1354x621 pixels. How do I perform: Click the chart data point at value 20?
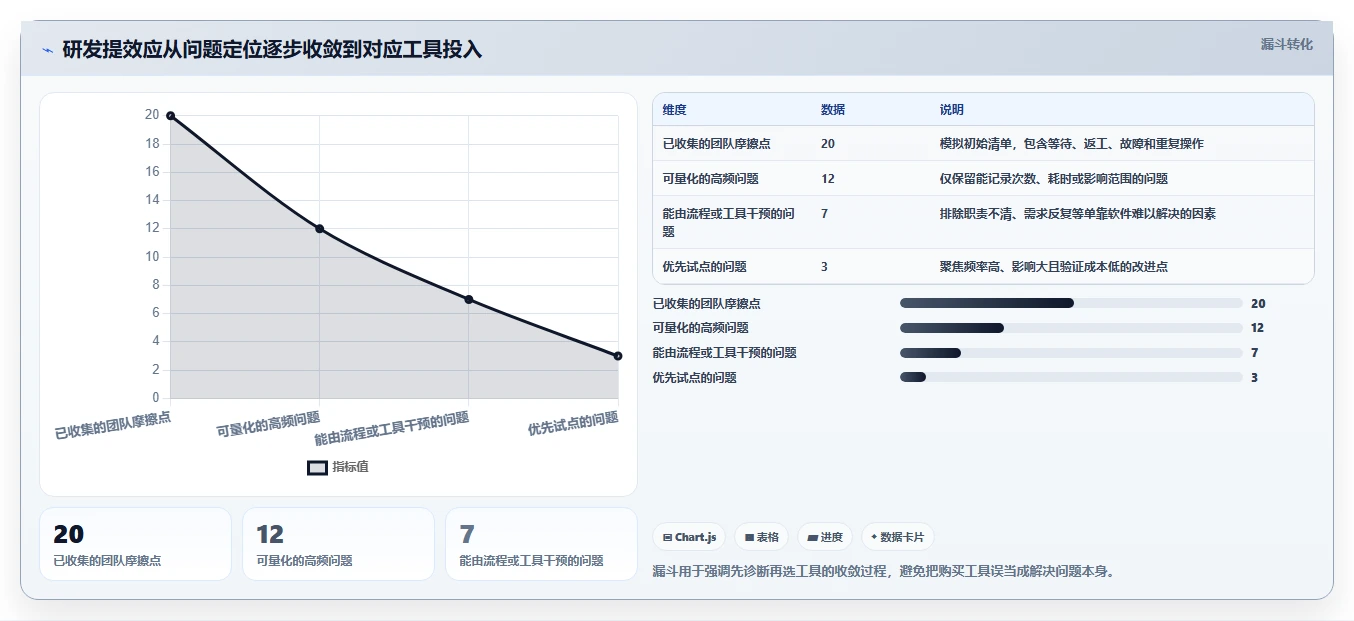[170, 116]
